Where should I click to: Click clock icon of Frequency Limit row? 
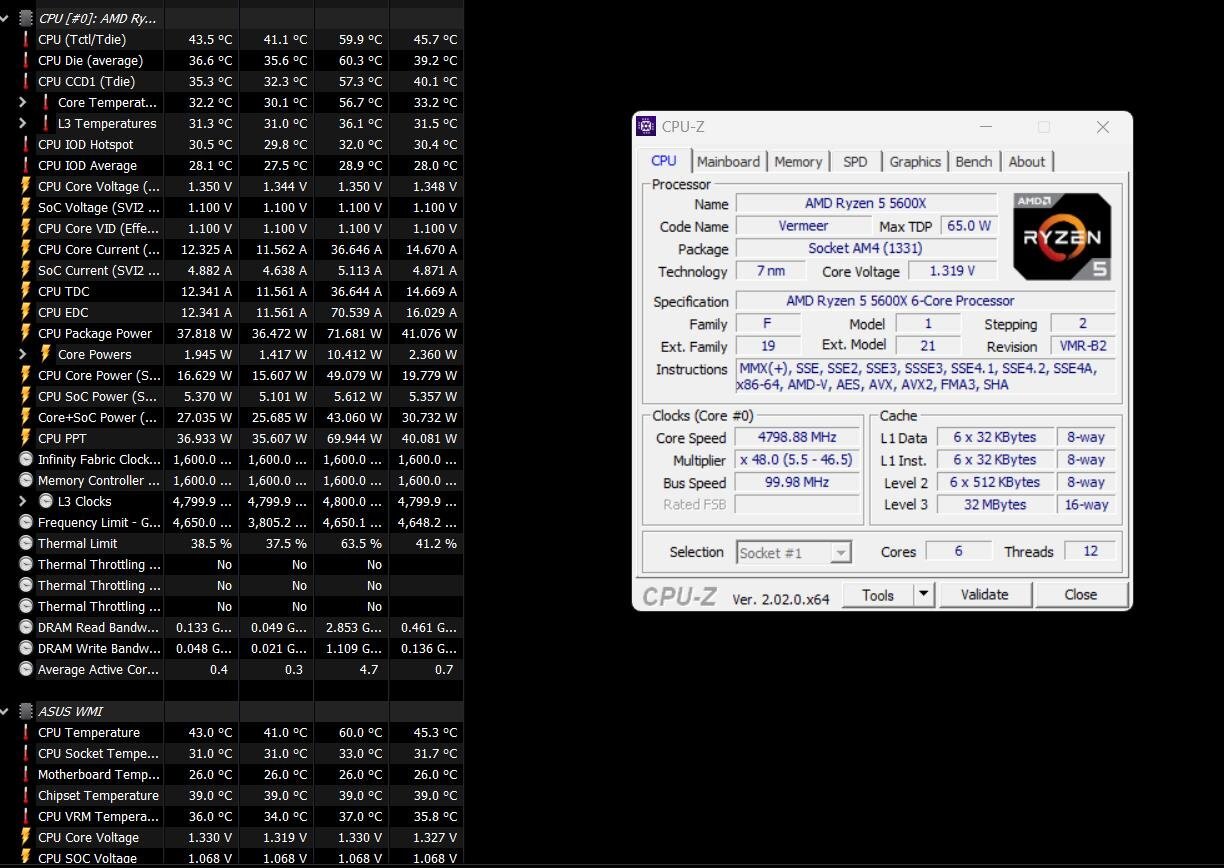[26, 522]
